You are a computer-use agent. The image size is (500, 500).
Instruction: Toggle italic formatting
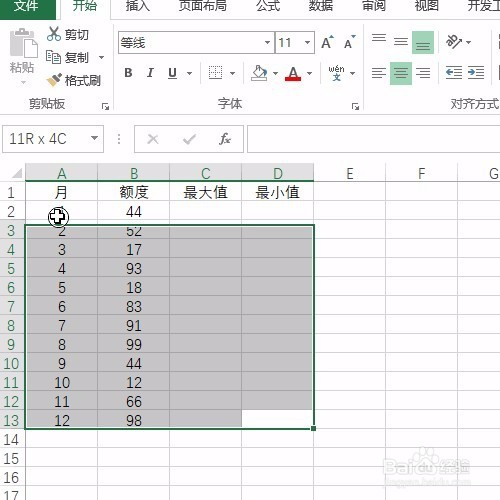[x=150, y=73]
